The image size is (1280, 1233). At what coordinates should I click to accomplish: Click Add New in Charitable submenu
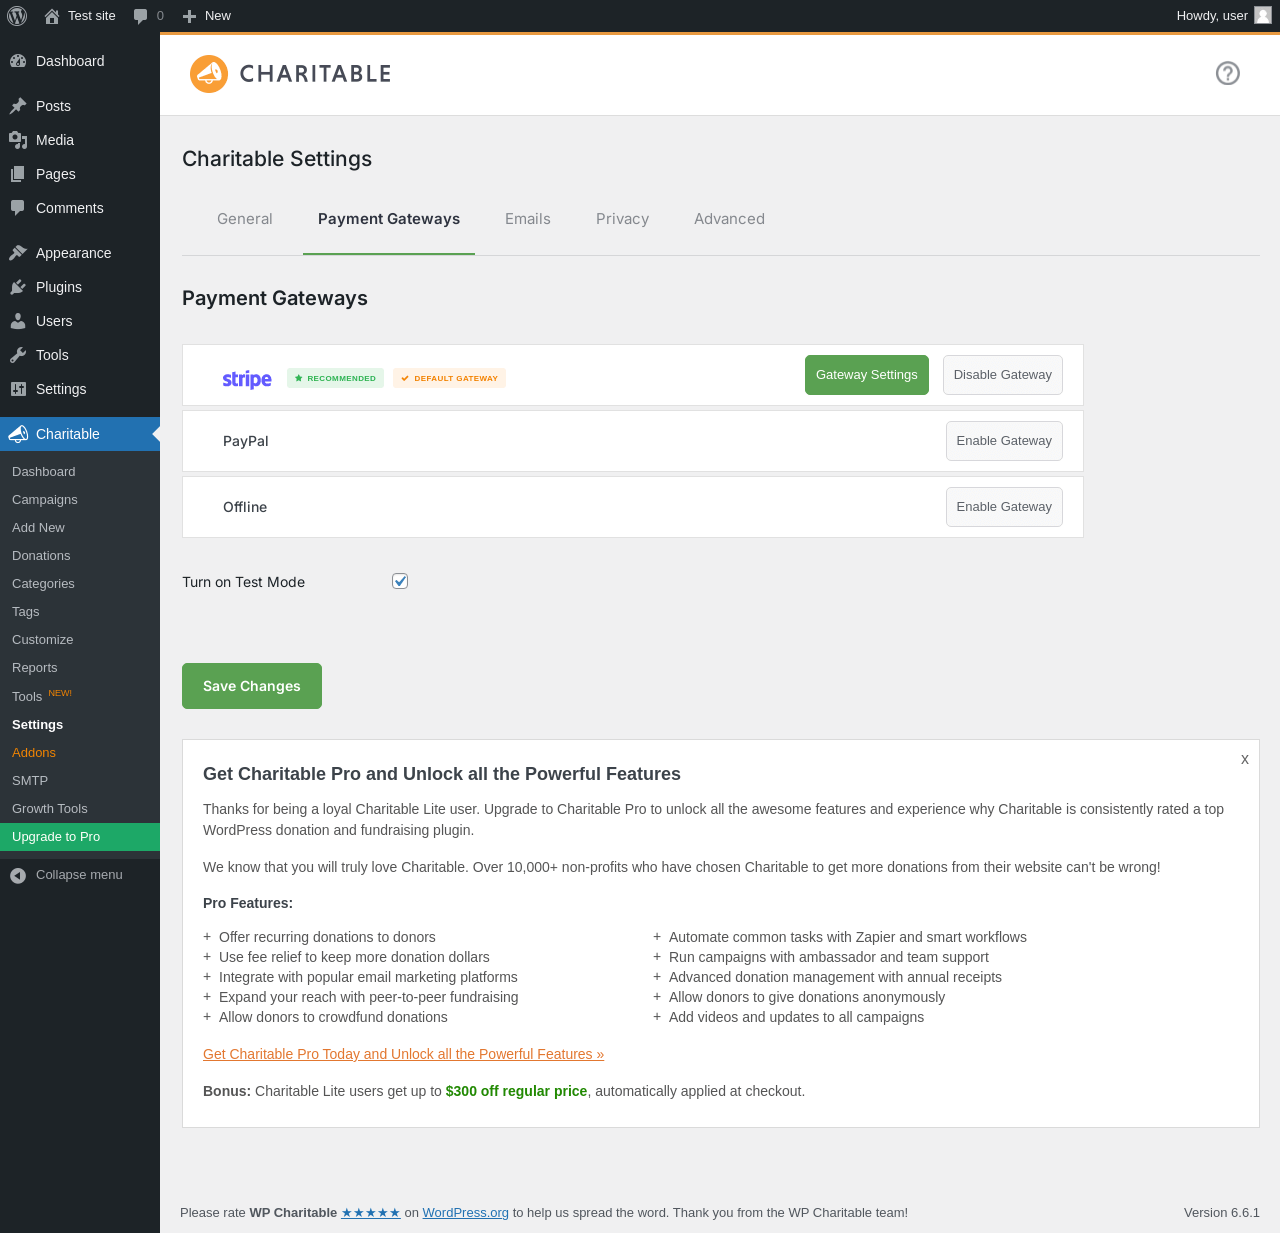(80, 528)
